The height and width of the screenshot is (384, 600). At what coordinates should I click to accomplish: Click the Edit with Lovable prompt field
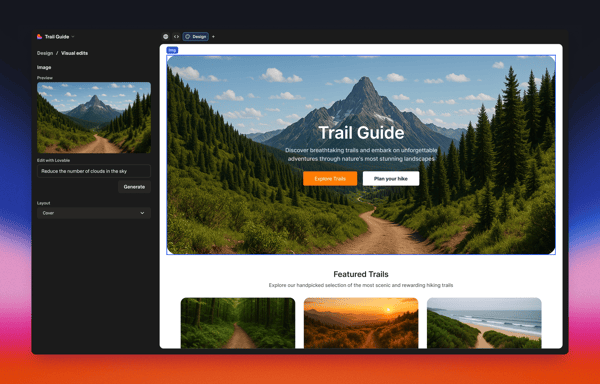point(94,171)
